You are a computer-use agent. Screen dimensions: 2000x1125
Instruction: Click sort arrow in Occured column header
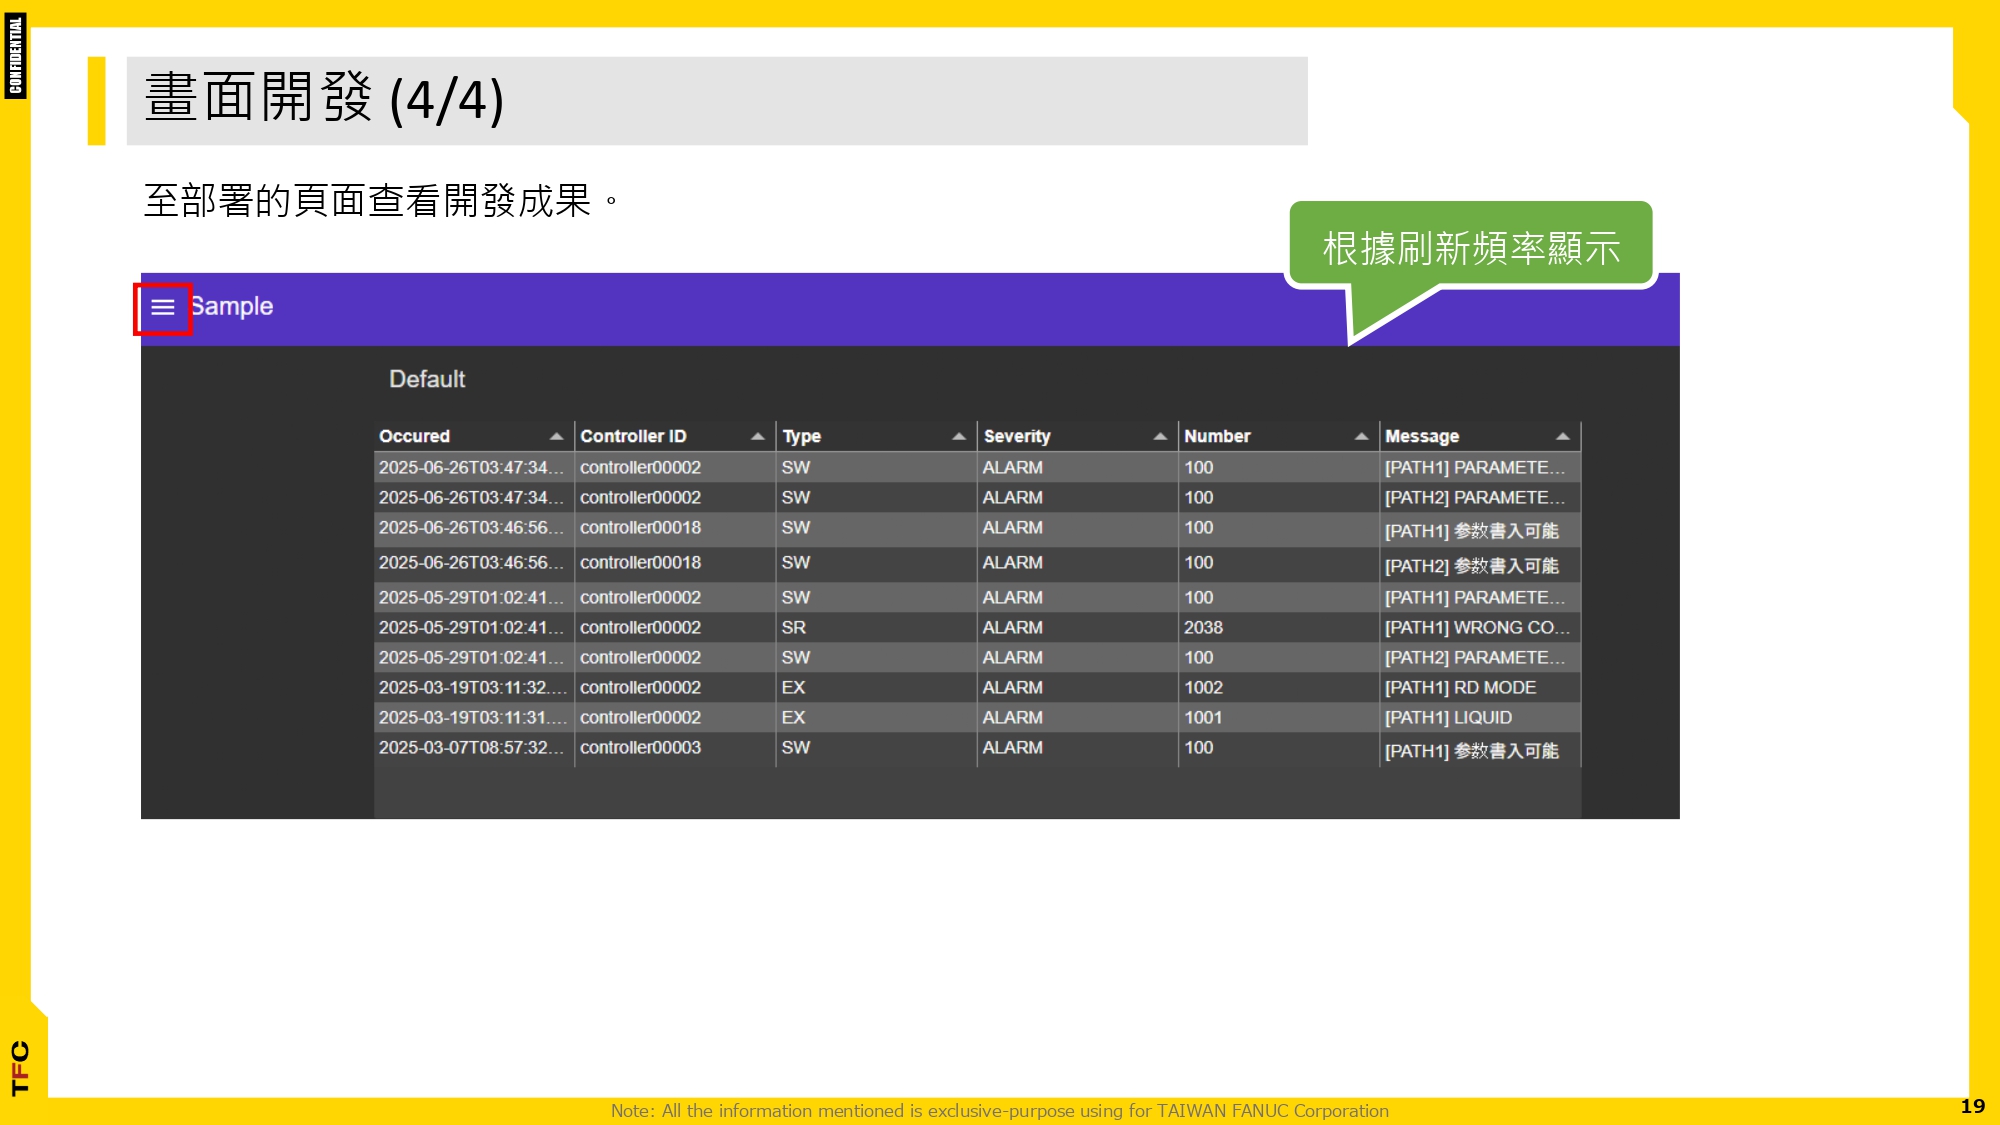pyautogui.click(x=556, y=437)
